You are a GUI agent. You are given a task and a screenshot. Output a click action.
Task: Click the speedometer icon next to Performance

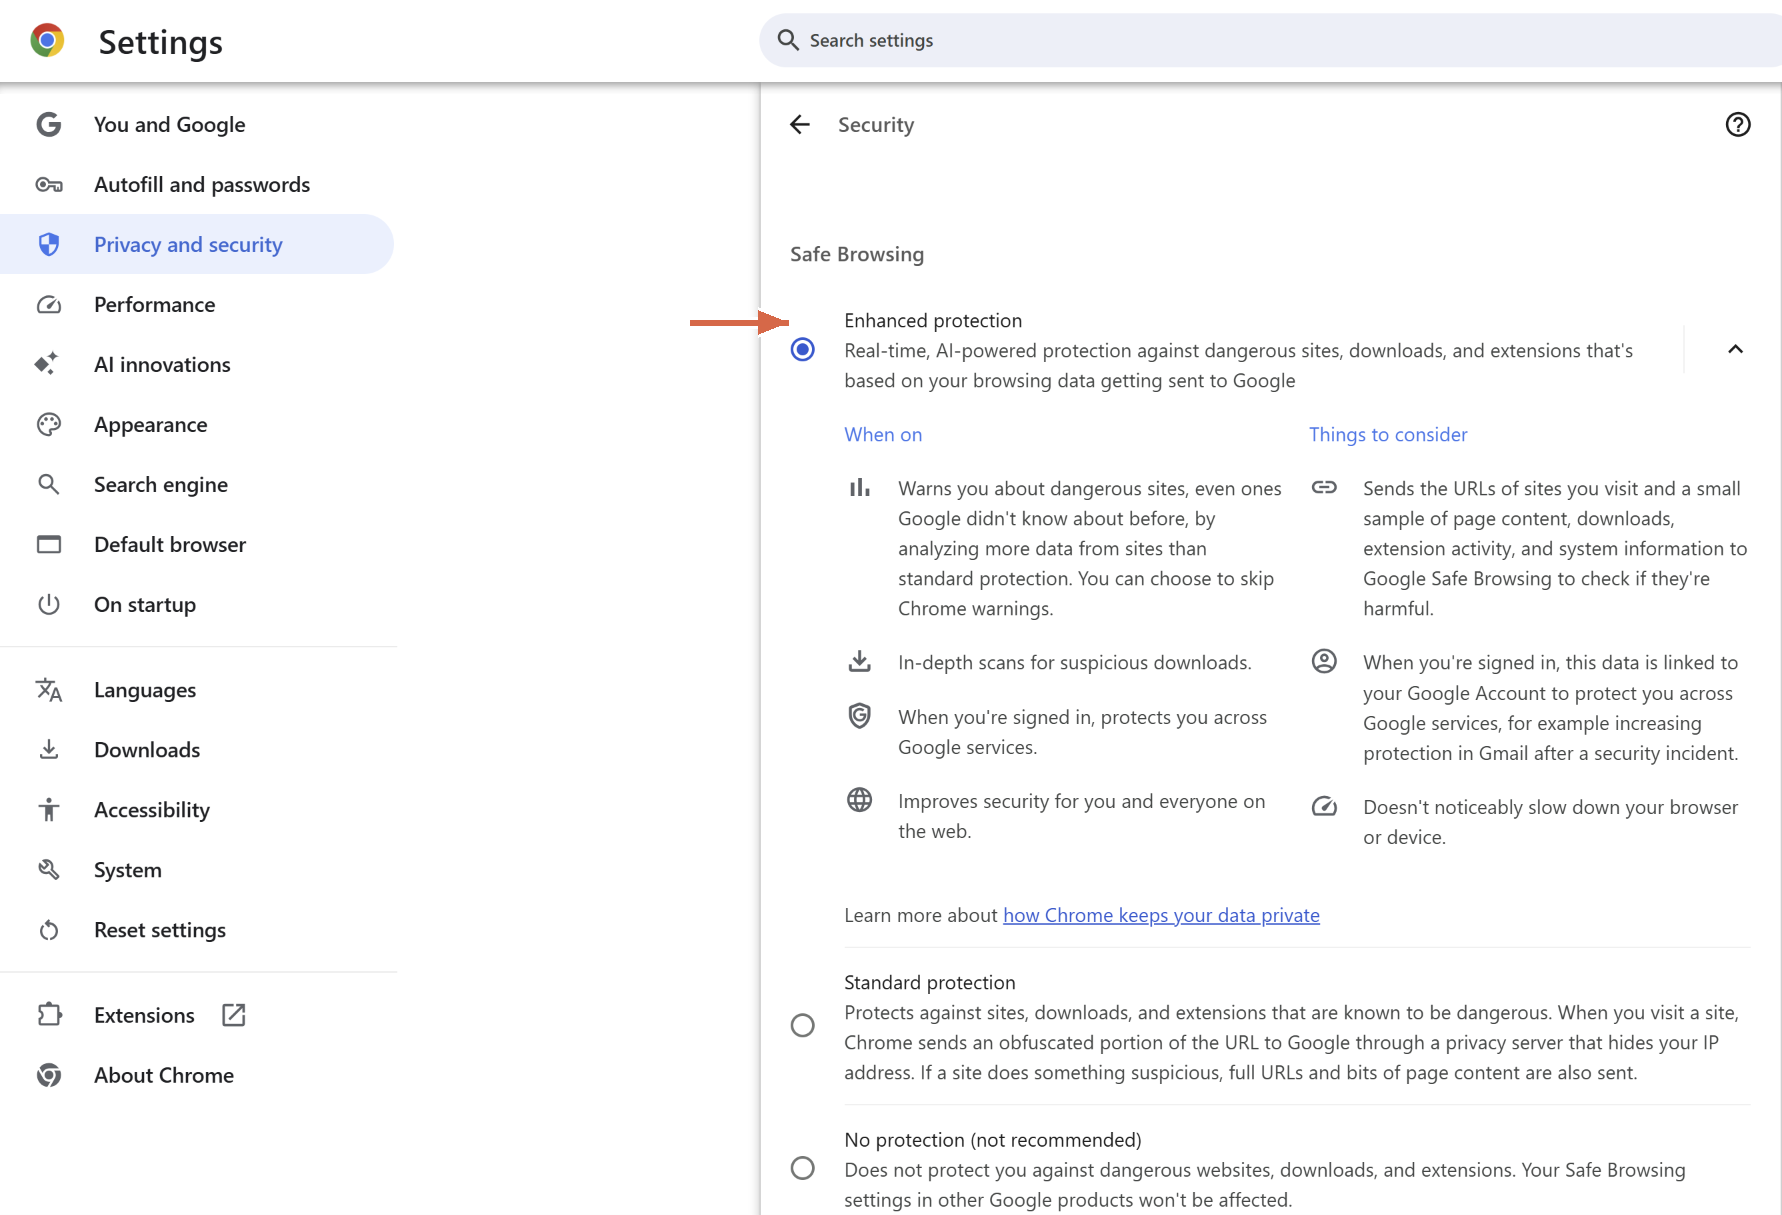tap(48, 304)
